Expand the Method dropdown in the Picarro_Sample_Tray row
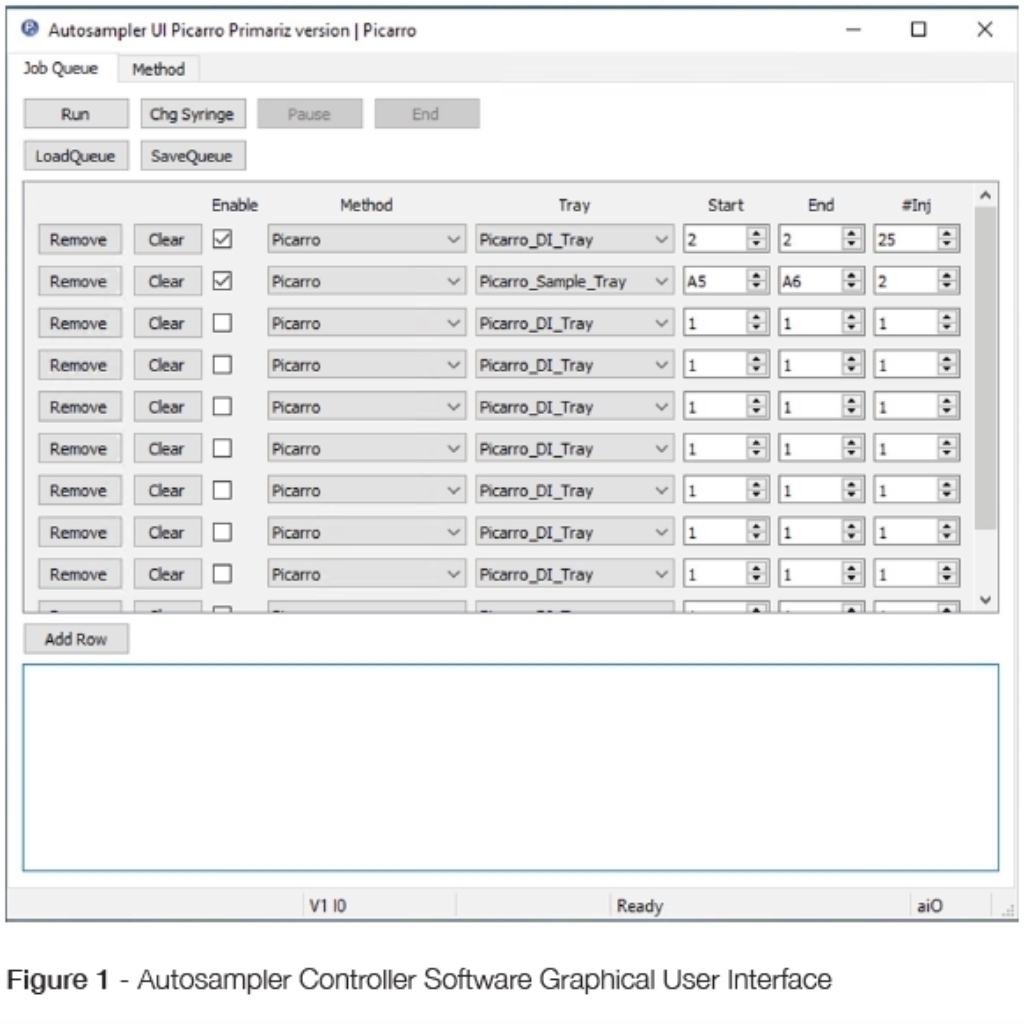 click(x=366, y=281)
